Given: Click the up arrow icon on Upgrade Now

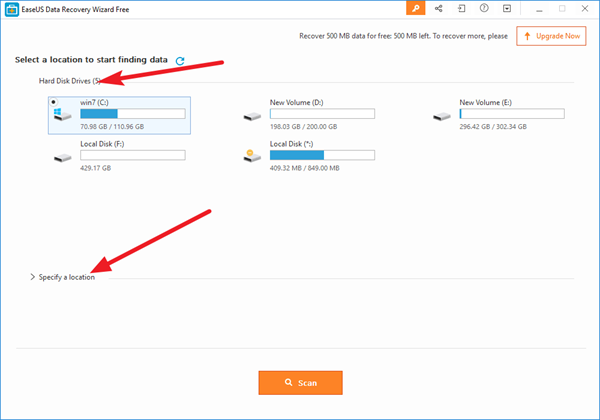Looking at the screenshot, I should point(527,36).
